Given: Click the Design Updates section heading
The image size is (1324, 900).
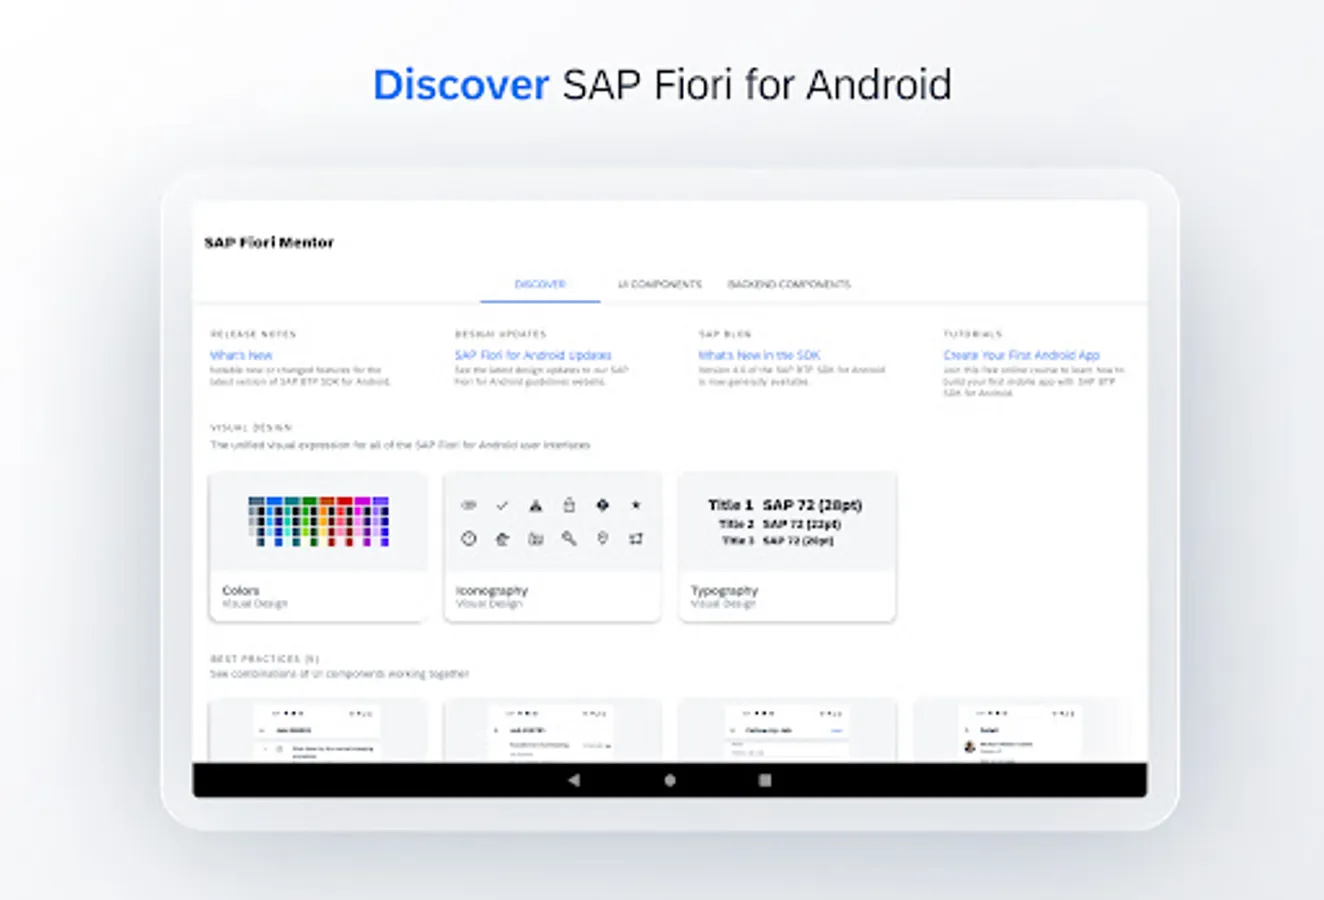Looking at the screenshot, I should (500, 334).
